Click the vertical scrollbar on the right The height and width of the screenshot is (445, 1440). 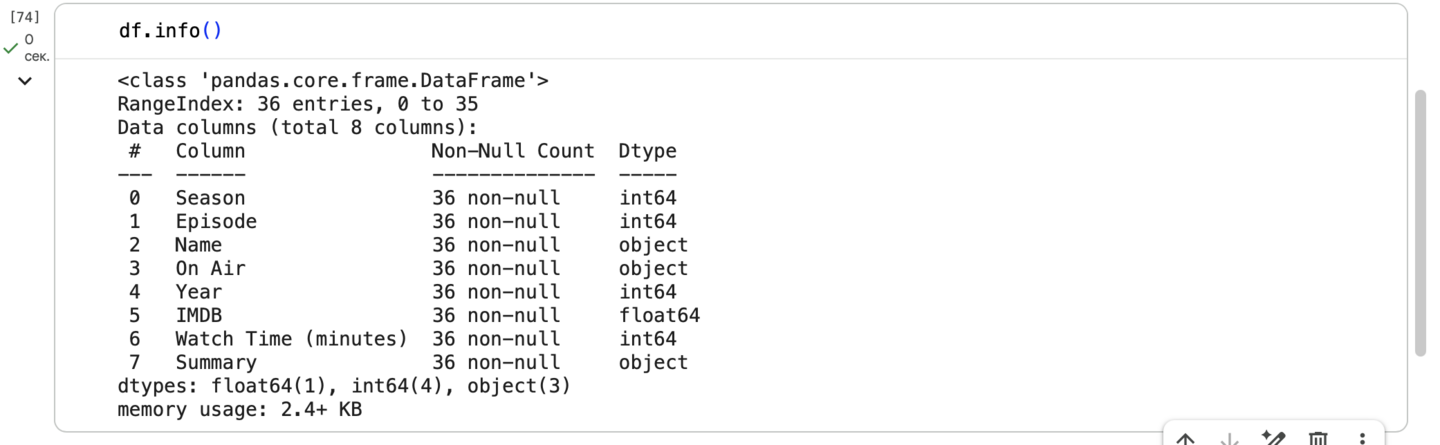point(1420,222)
